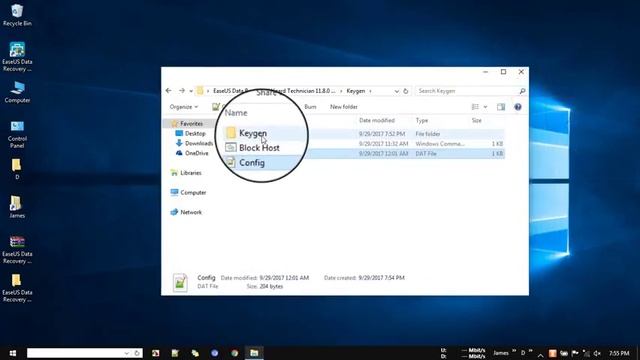The width and height of the screenshot is (640, 360).
Task: Maximize the Explorer window
Action: click(503, 72)
